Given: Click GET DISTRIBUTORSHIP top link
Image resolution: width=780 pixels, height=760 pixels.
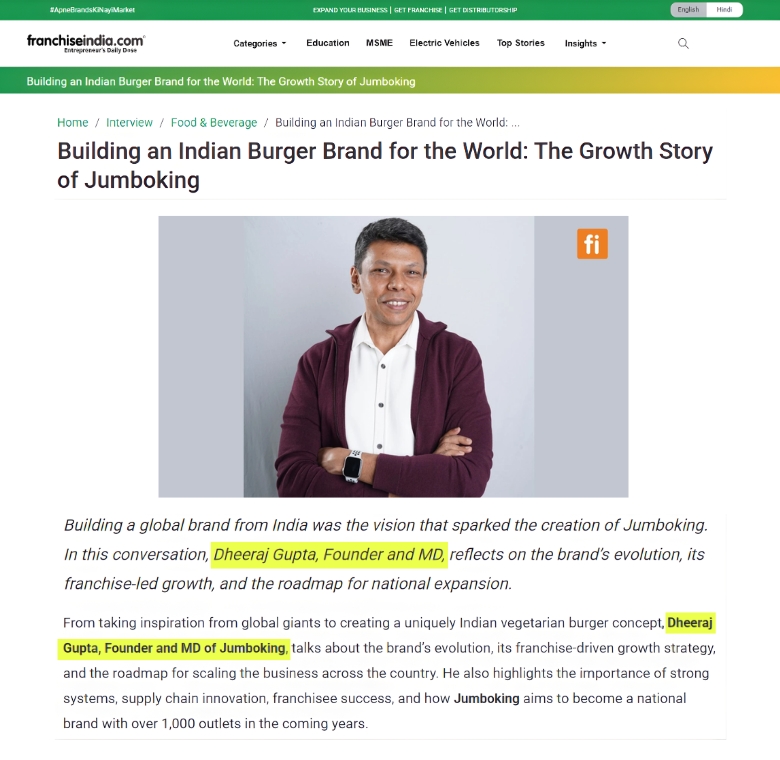Looking at the screenshot, I should tap(483, 10).
